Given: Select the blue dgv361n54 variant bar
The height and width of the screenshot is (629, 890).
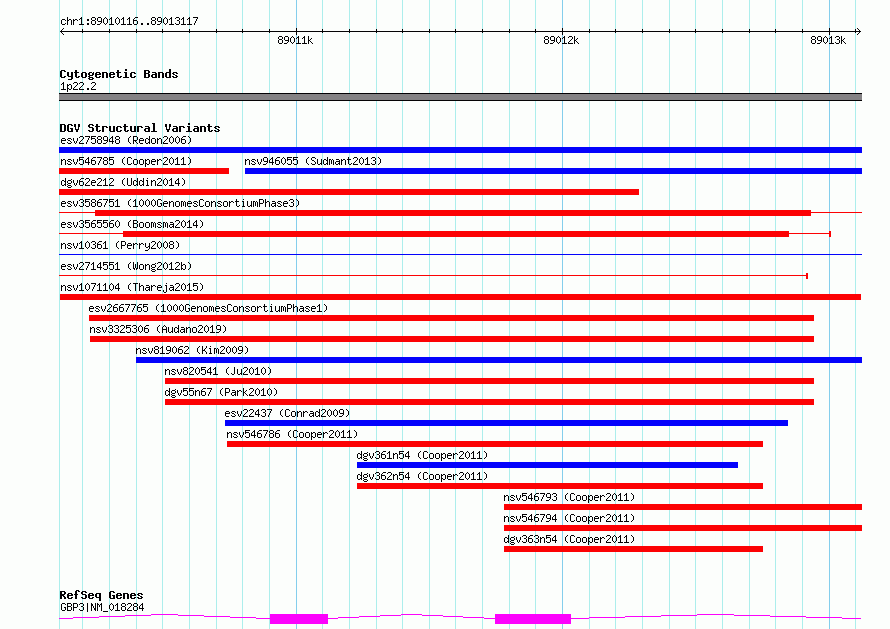Looking at the screenshot, I should (548, 465).
